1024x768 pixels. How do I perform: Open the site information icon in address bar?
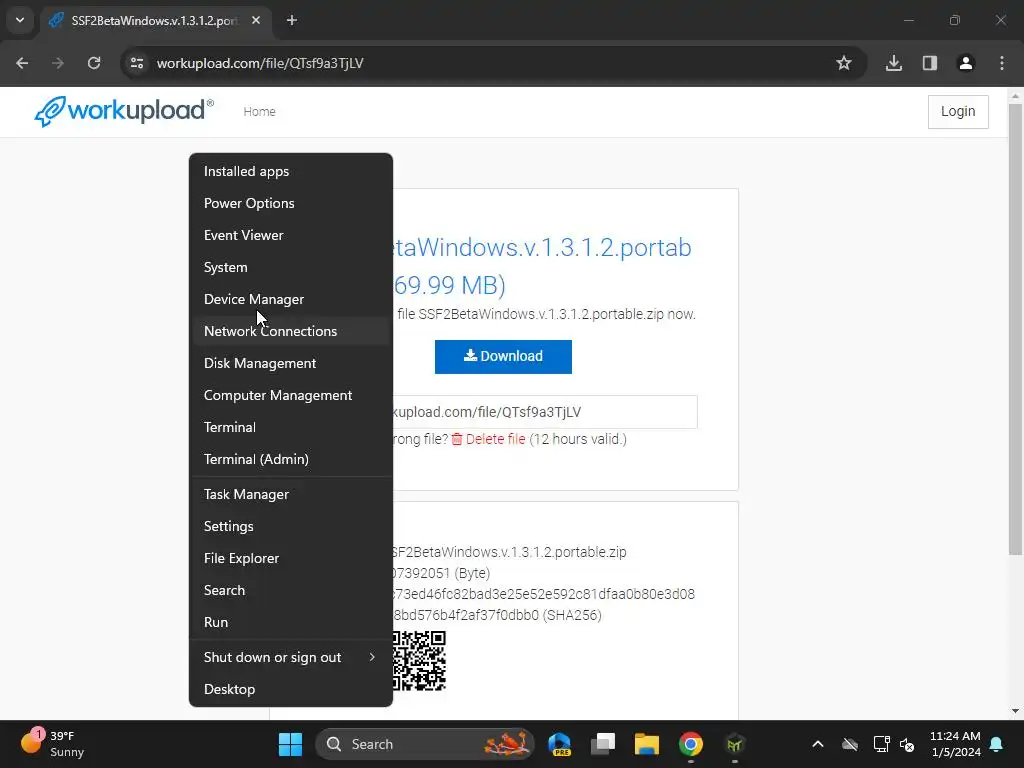tap(137, 63)
